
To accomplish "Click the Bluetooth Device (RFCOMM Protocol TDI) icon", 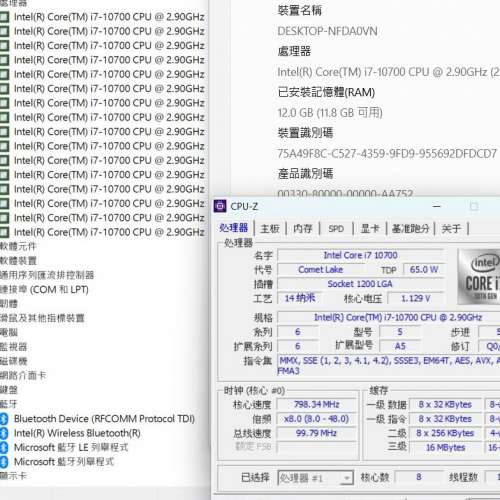I will coord(4,419).
